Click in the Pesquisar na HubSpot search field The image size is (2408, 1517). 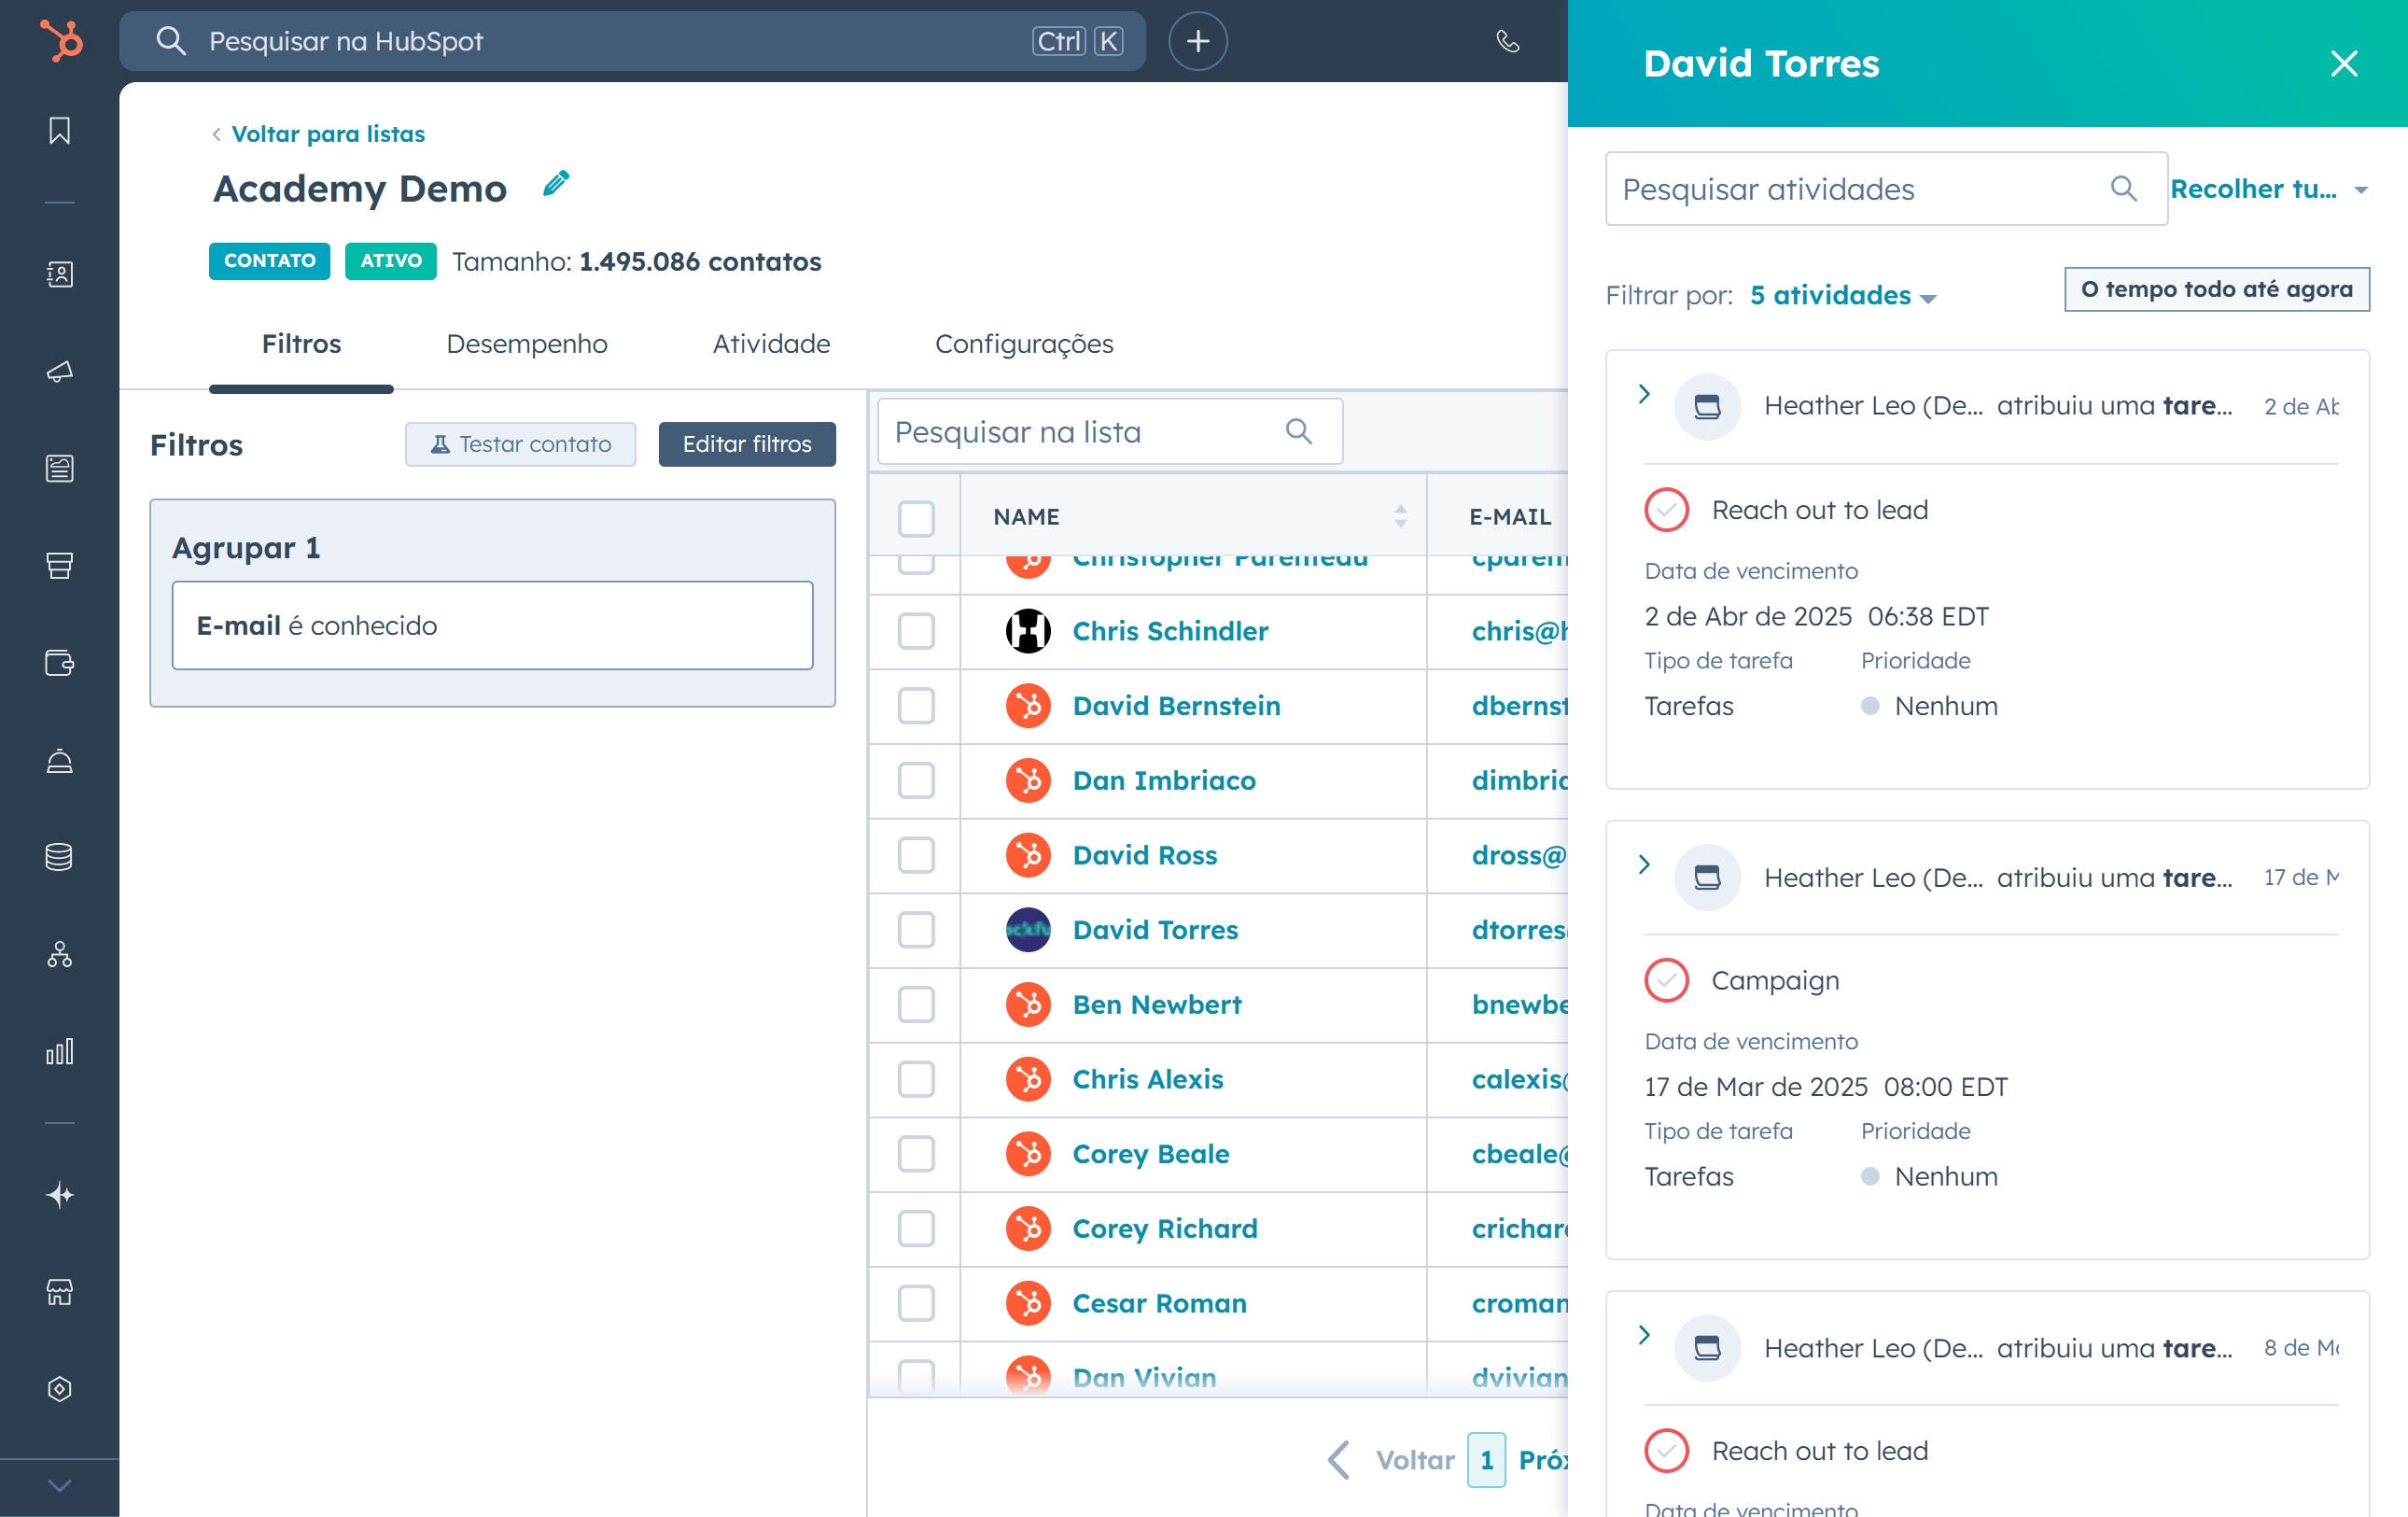click(x=632, y=41)
